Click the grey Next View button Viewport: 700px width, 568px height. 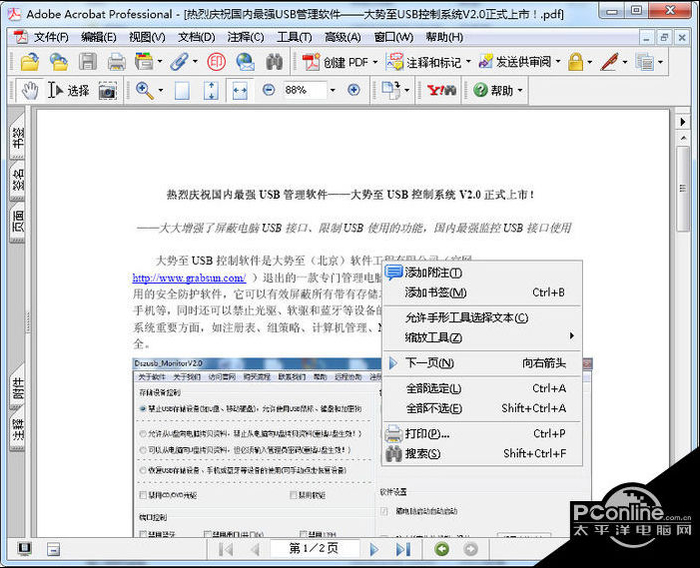pos(471,549)
